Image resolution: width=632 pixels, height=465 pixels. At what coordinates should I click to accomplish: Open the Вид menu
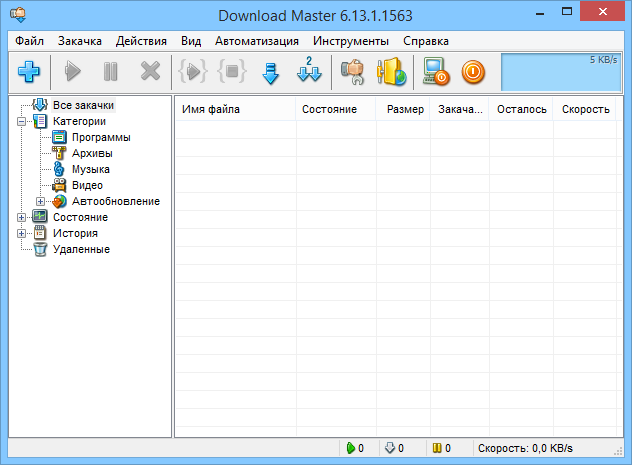191,41
